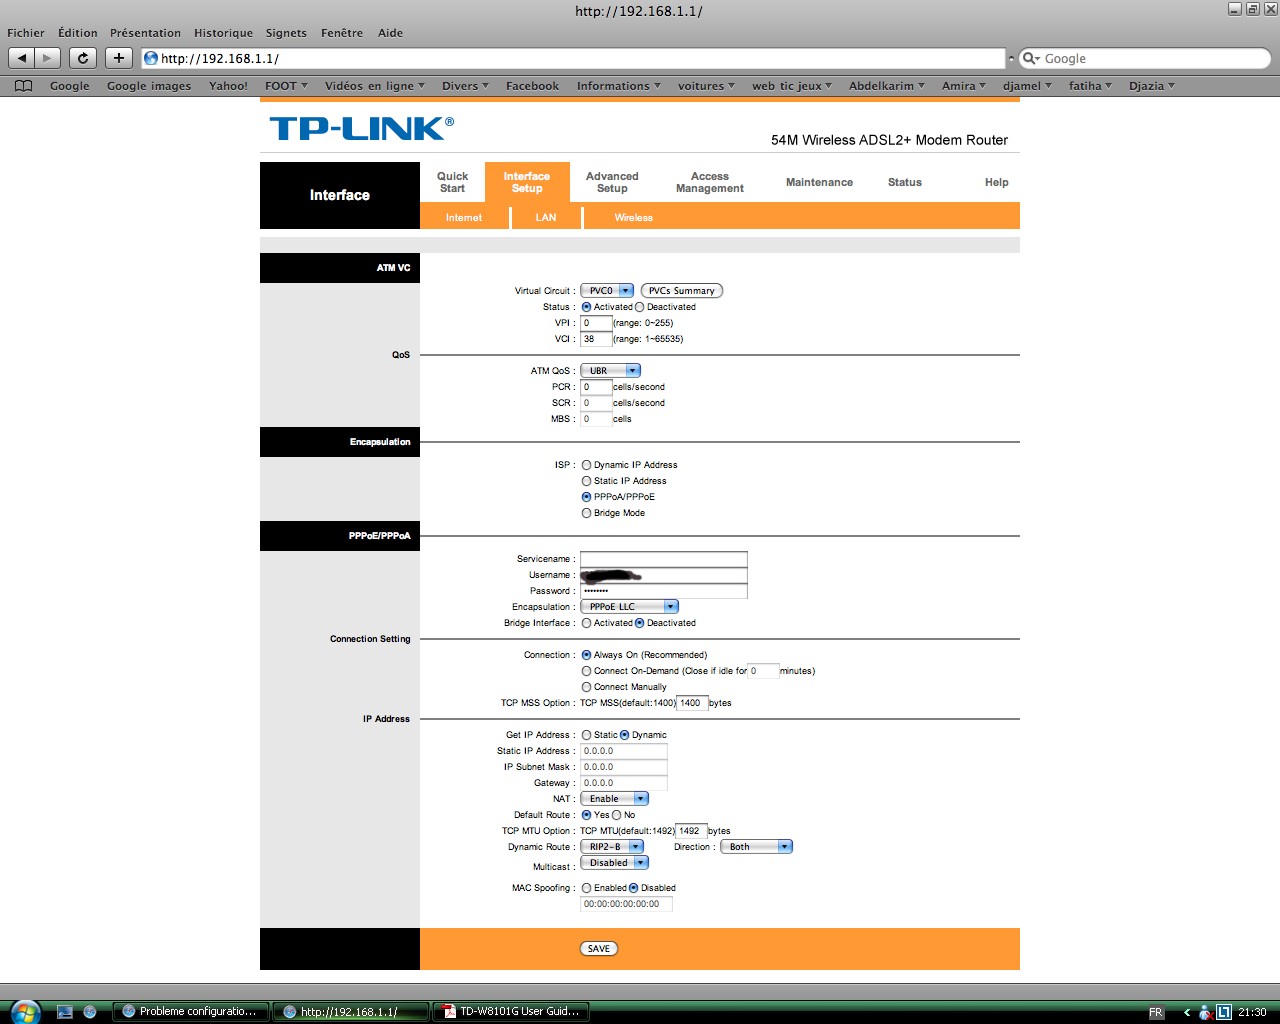Set Get IP Address to Static
This screenshot has width=1280, height=1024.
[586, 735]
